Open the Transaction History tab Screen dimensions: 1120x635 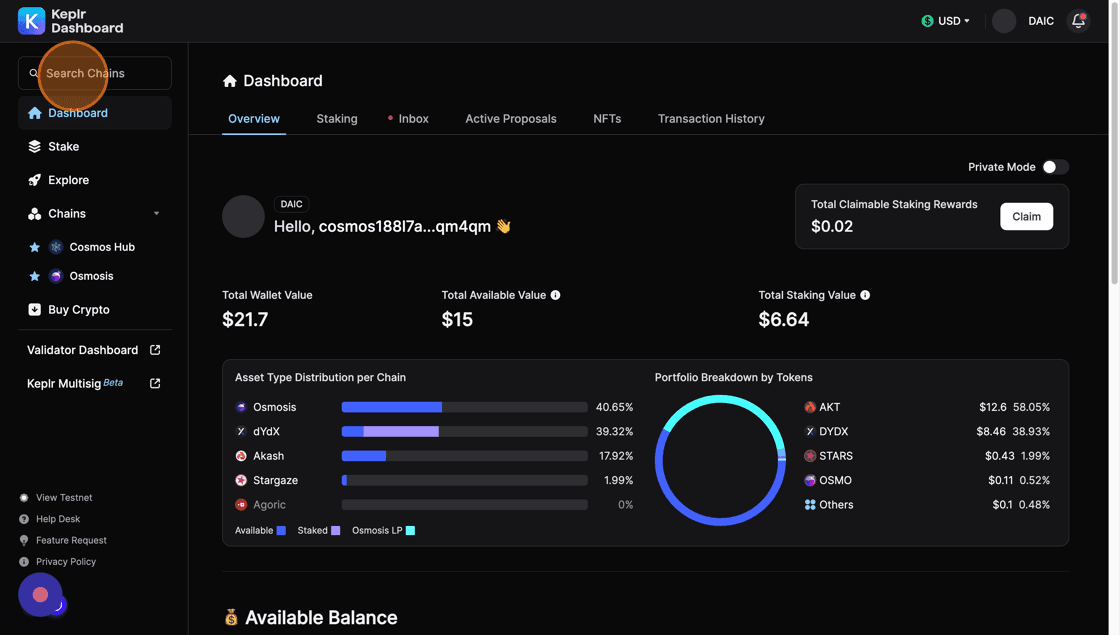point(711,119)
